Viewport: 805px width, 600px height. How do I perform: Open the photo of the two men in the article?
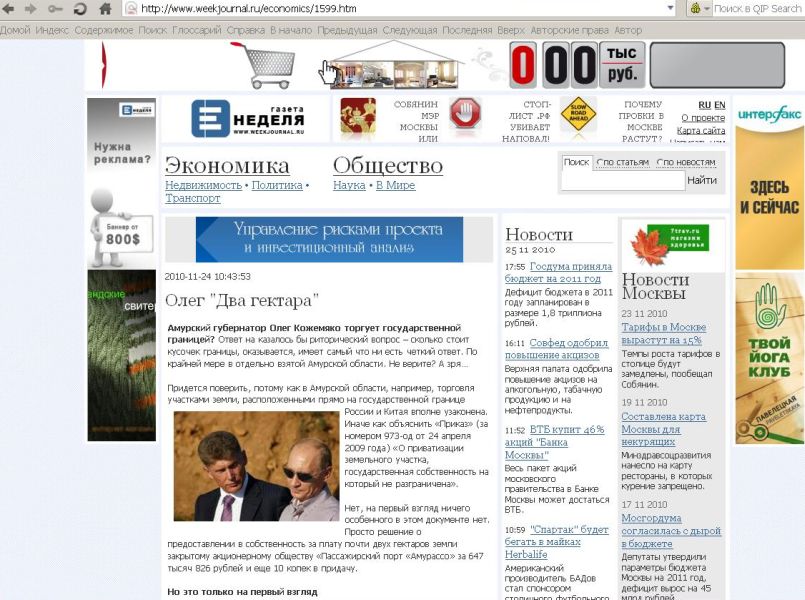pyautogui.click(x=256, y=466)
